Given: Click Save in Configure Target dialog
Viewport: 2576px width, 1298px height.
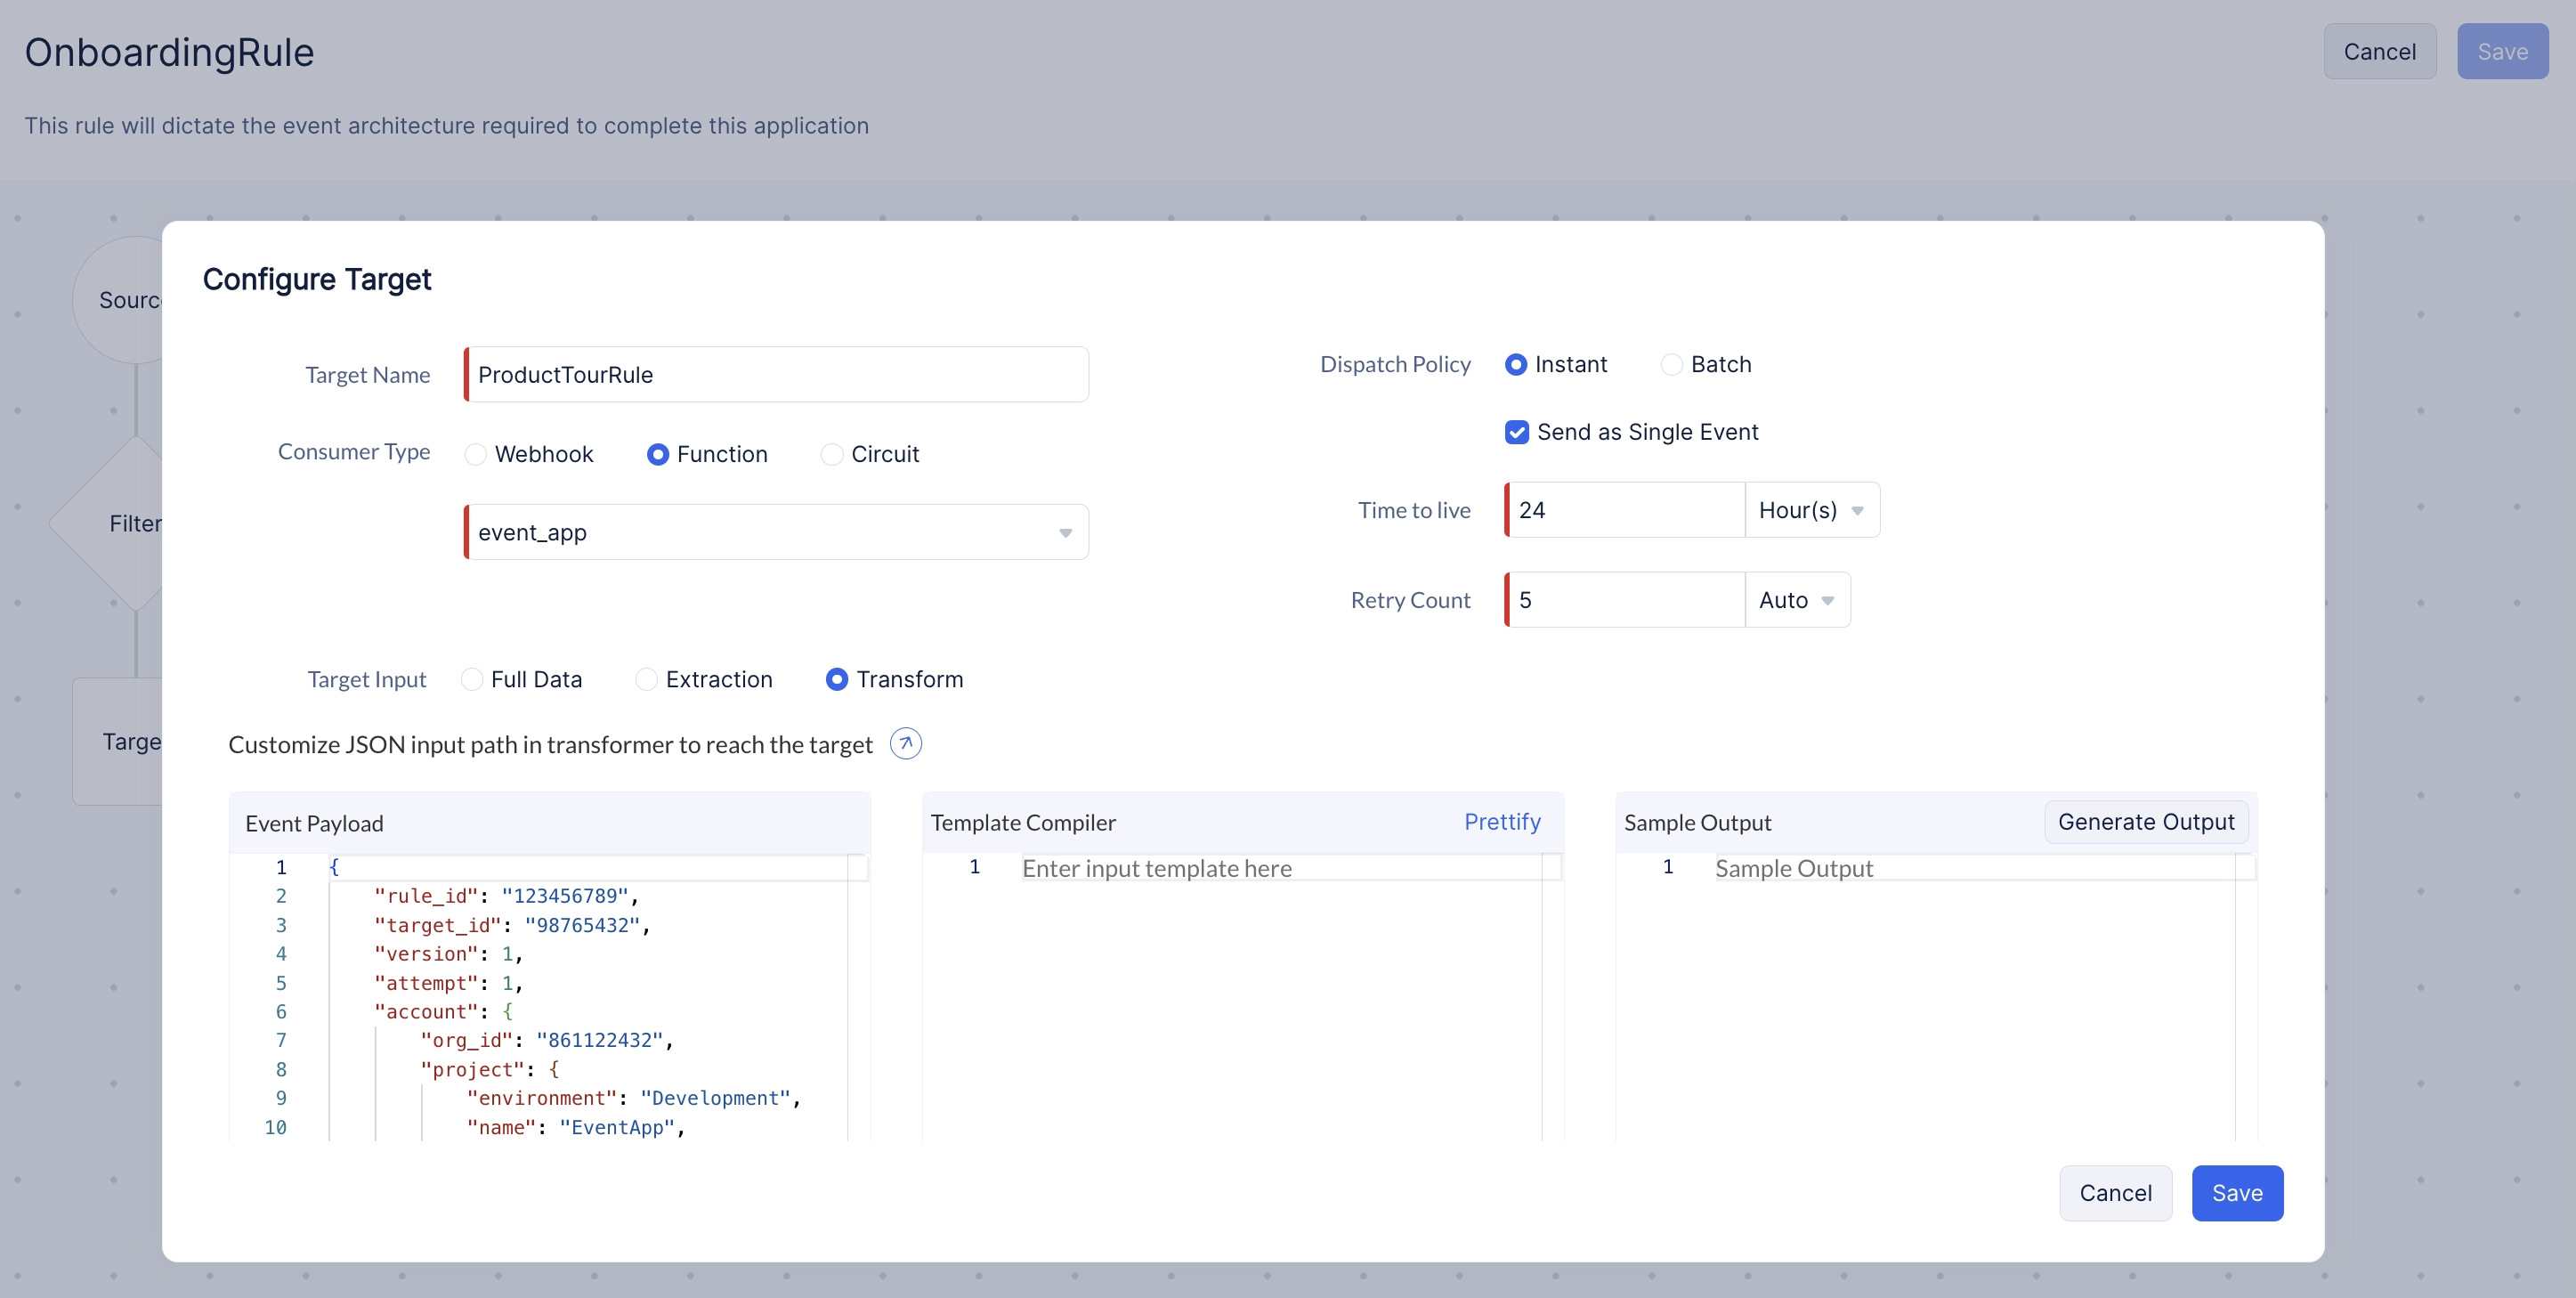Looking at the screenshot, I should click(2237, 1193).
